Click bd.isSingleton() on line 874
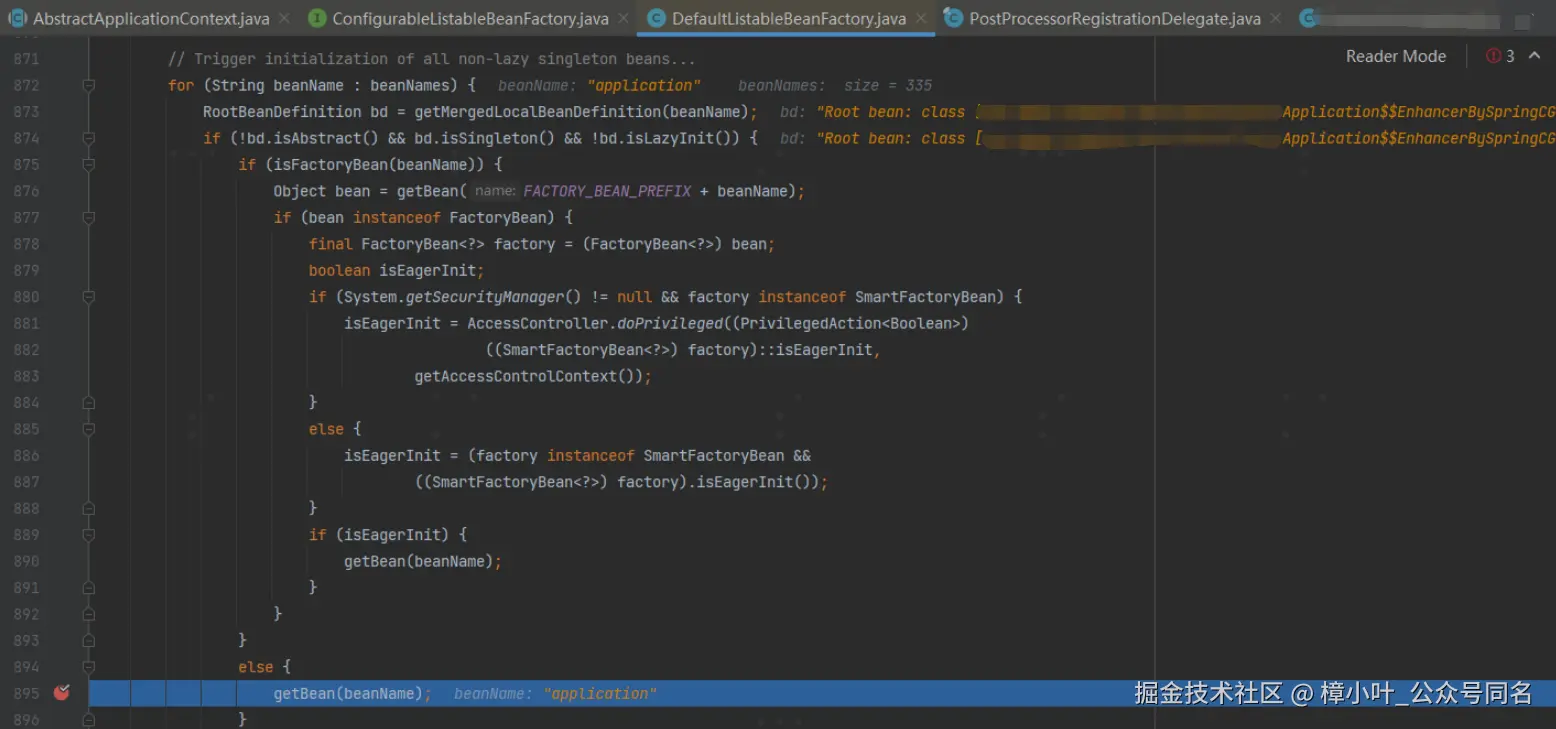Image resolution: width=1556 pixels, height=729 pixels. click(485, 138)
